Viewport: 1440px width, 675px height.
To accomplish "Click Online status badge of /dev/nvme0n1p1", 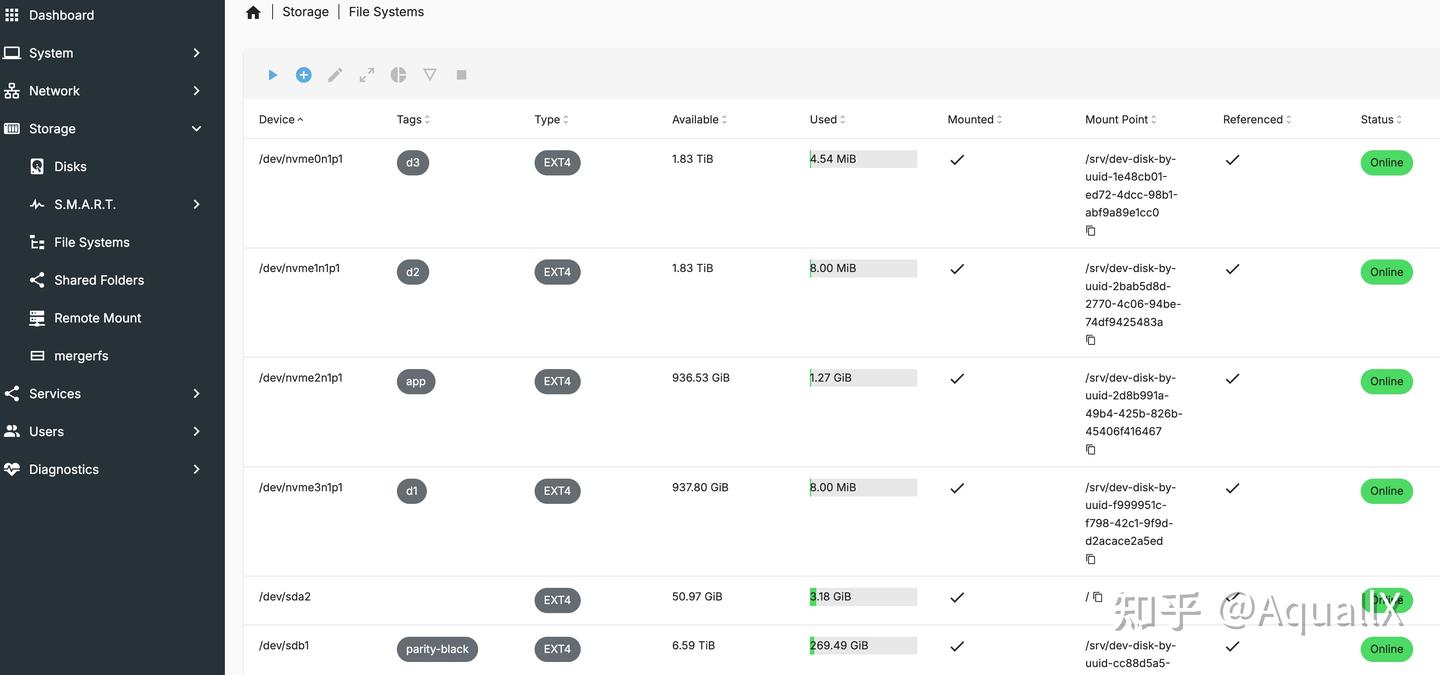I will [x=1386, y=163].
